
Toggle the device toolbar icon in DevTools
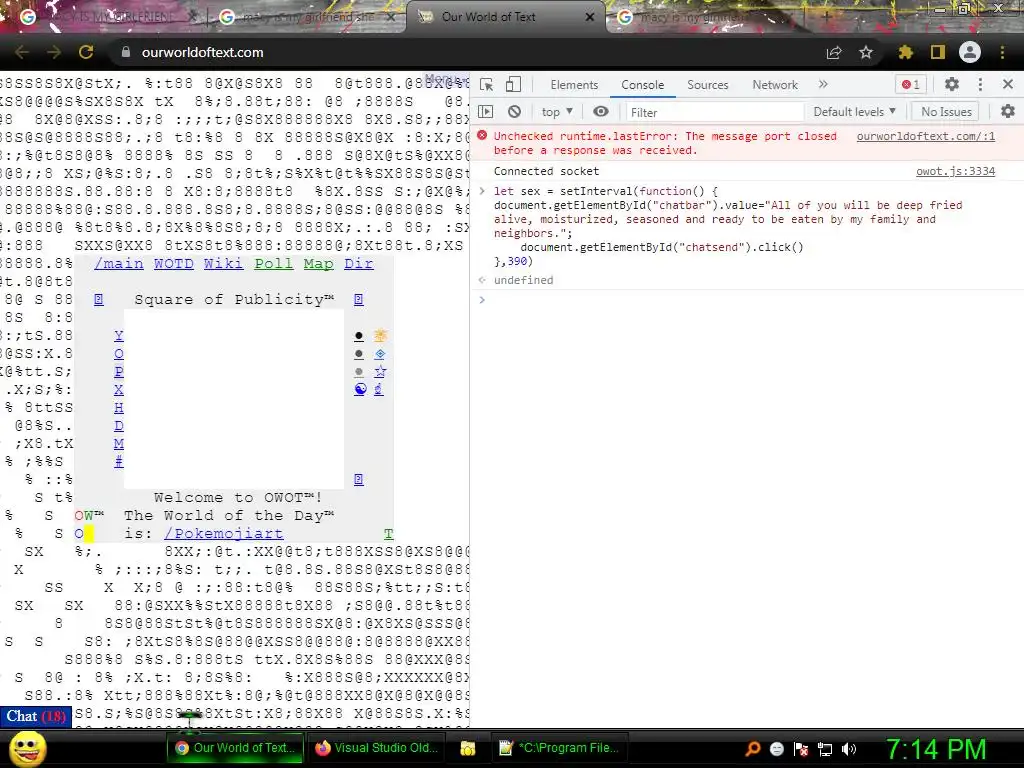(x=513, y=84)
